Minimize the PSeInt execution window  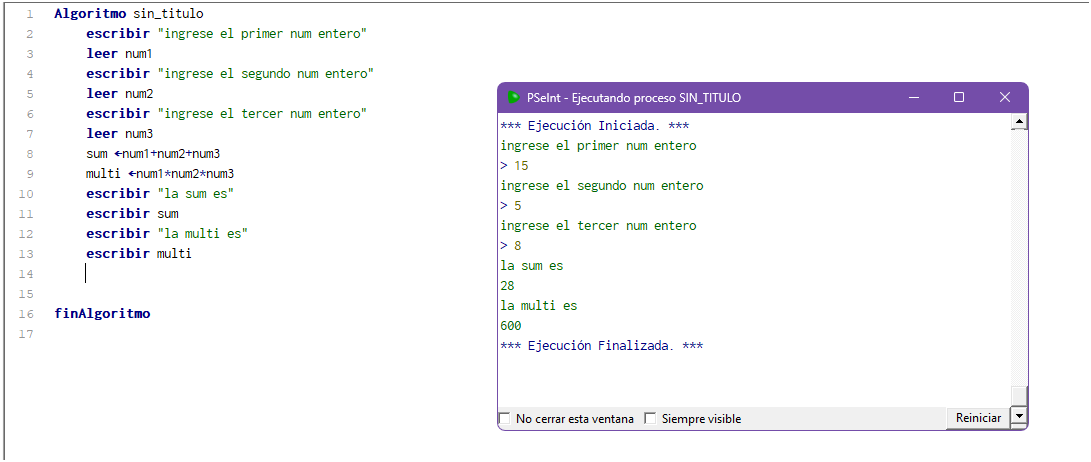913,97
